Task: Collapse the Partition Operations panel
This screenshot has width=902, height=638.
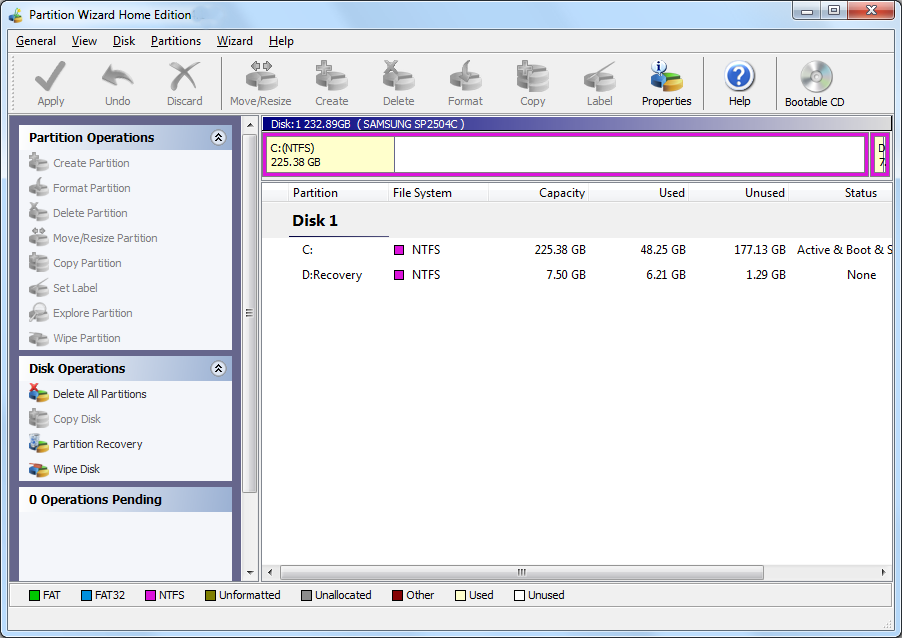Action: coord(218,137)
